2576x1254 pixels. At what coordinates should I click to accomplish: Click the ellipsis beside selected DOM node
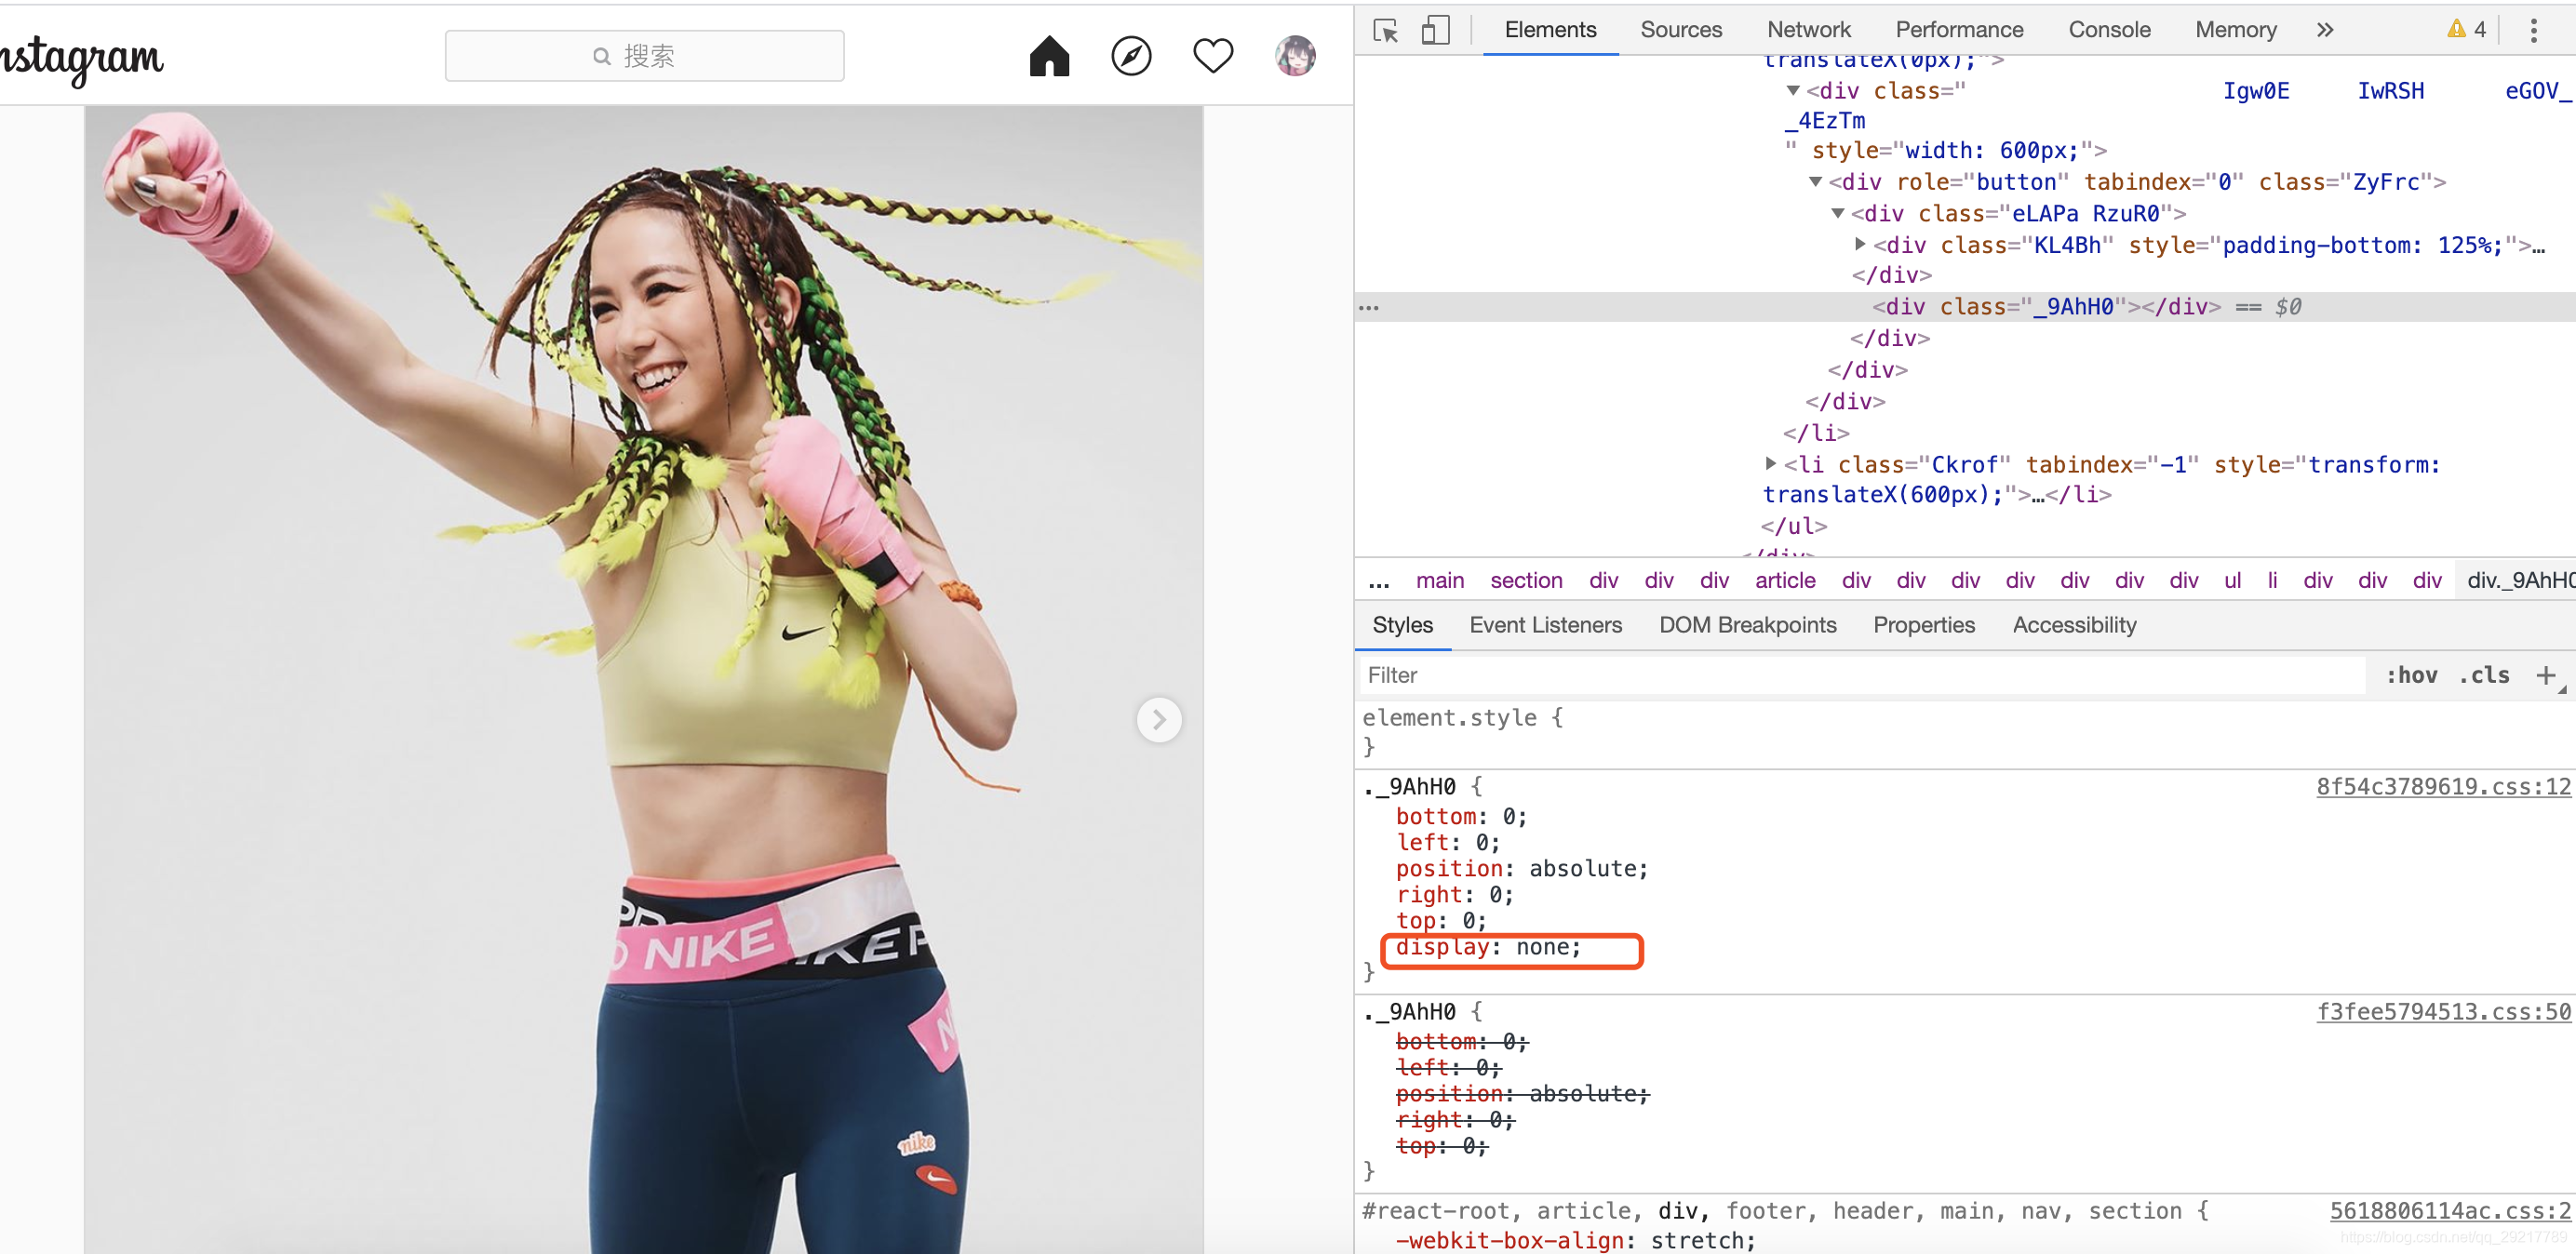(x=1369, y=308)
